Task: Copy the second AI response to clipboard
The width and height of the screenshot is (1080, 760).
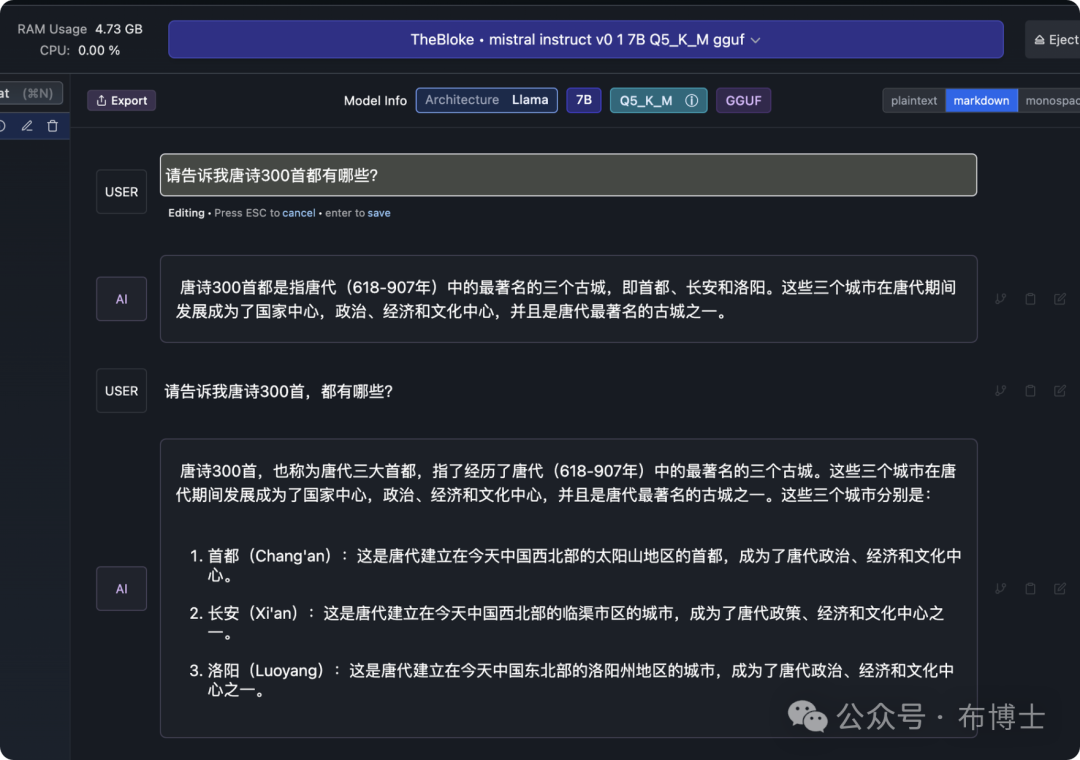Action: 1030,588
